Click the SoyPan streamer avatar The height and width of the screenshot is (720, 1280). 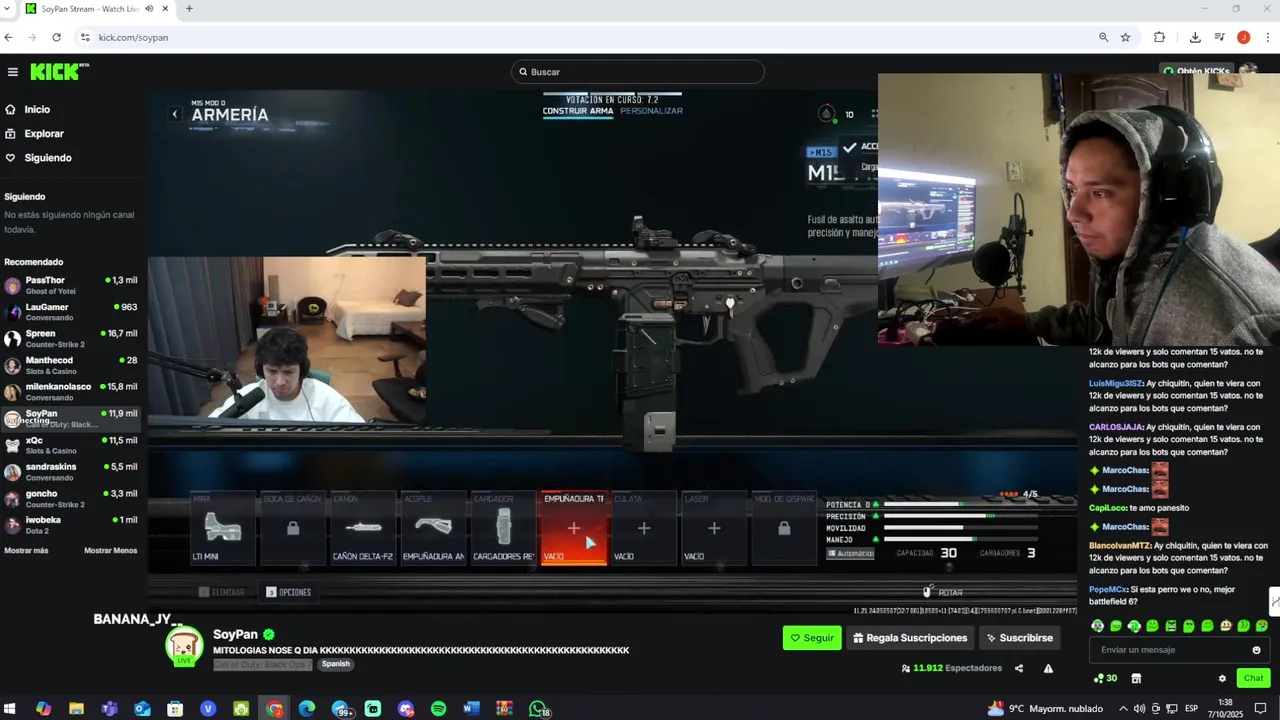coord(185,646)
